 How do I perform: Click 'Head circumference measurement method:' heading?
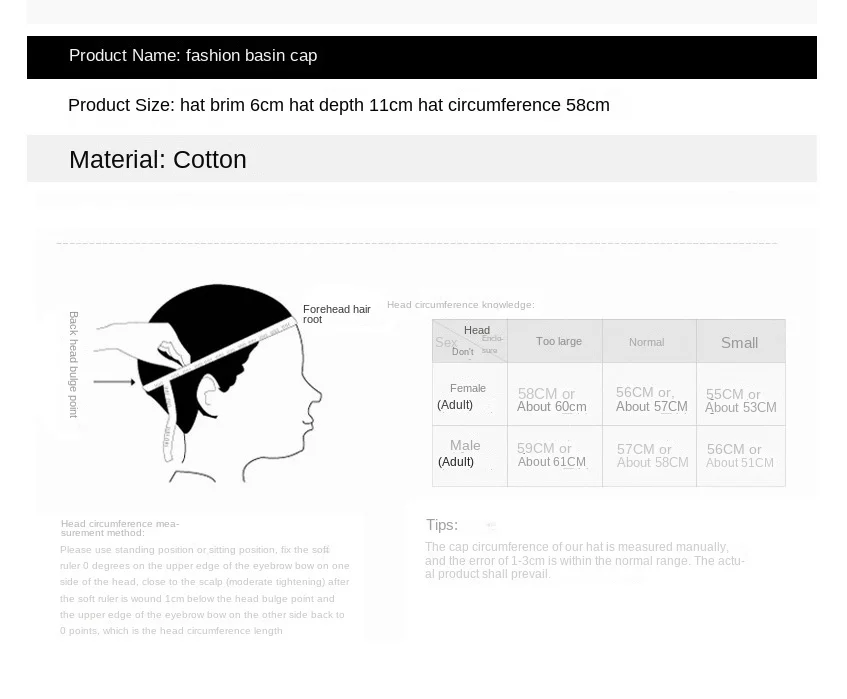pos(120,528)
